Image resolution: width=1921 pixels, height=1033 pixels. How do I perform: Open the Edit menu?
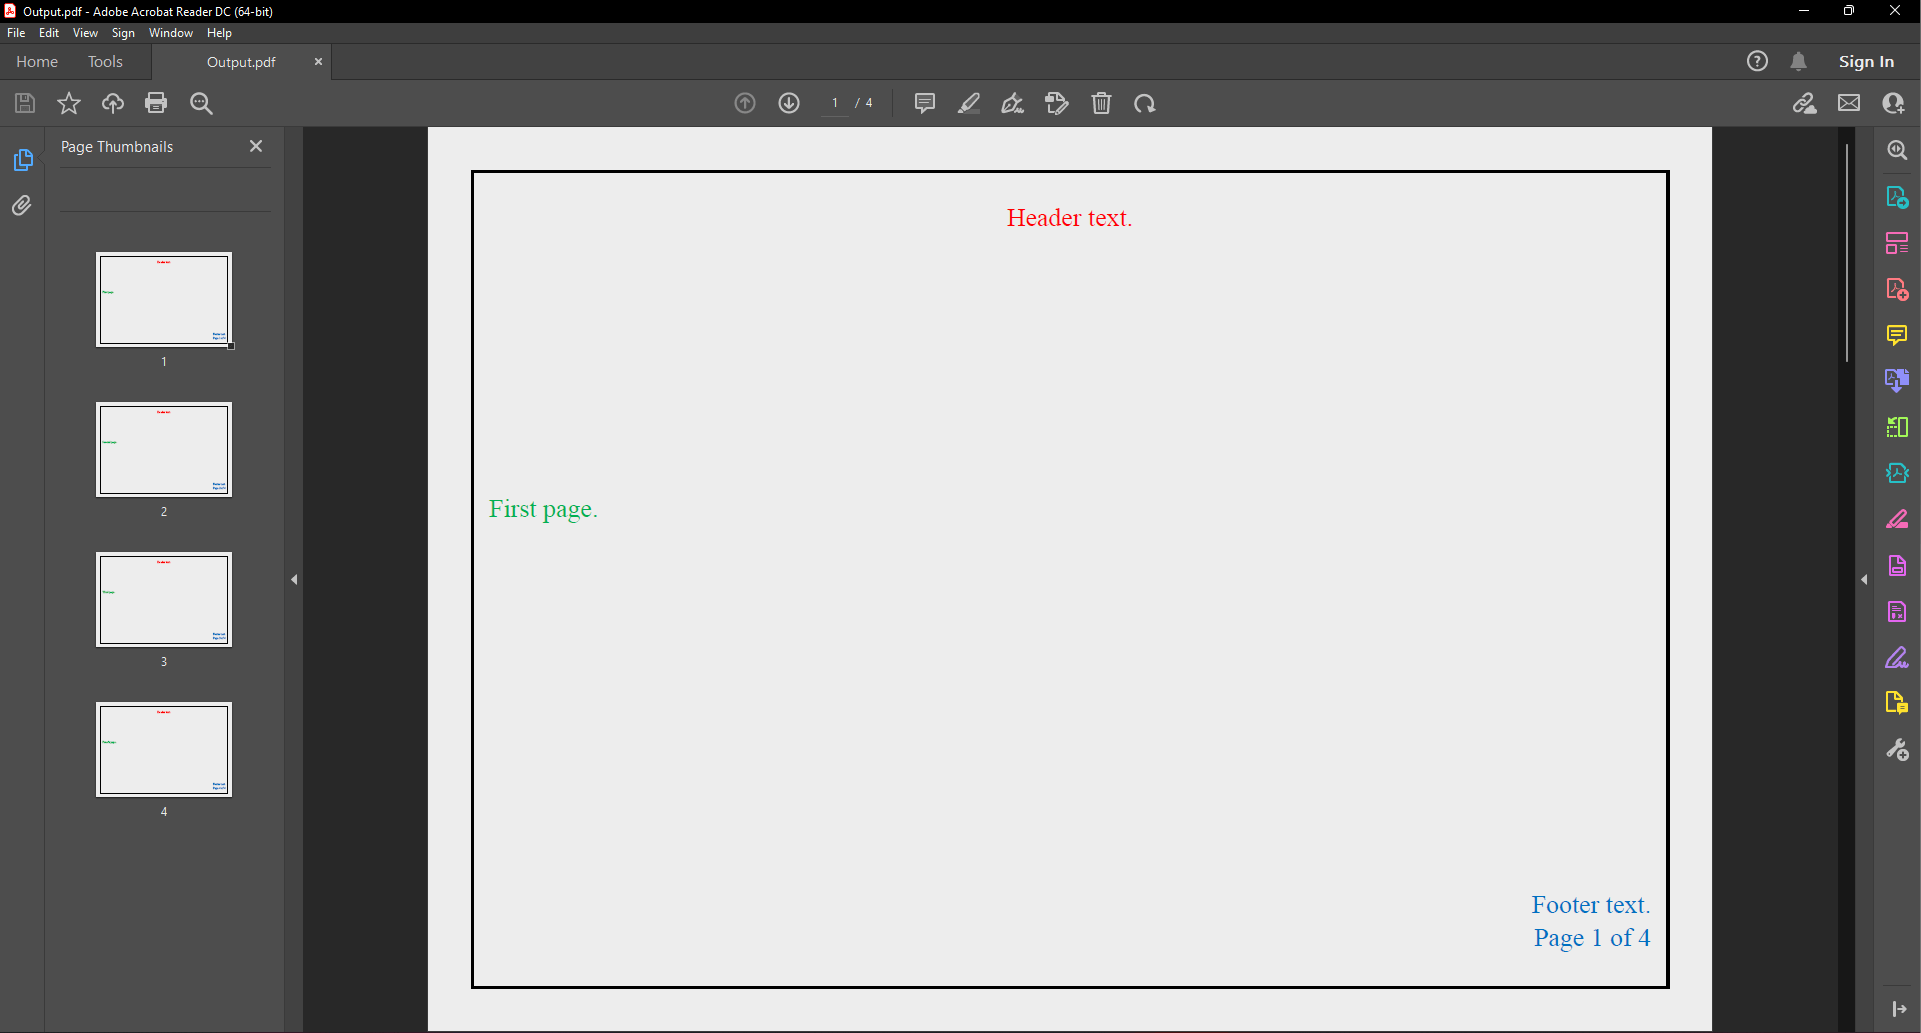point(48,32)
